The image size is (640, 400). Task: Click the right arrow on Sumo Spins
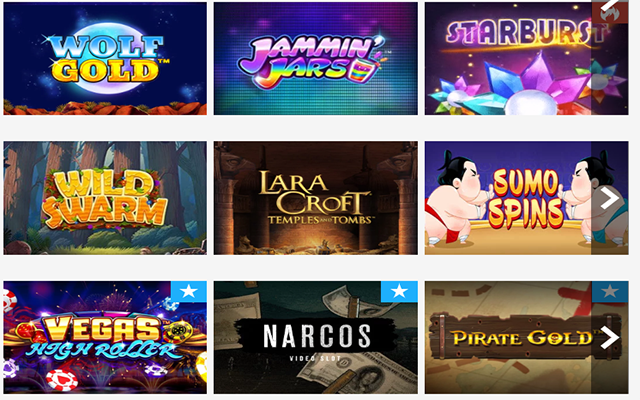pos(610,198)
